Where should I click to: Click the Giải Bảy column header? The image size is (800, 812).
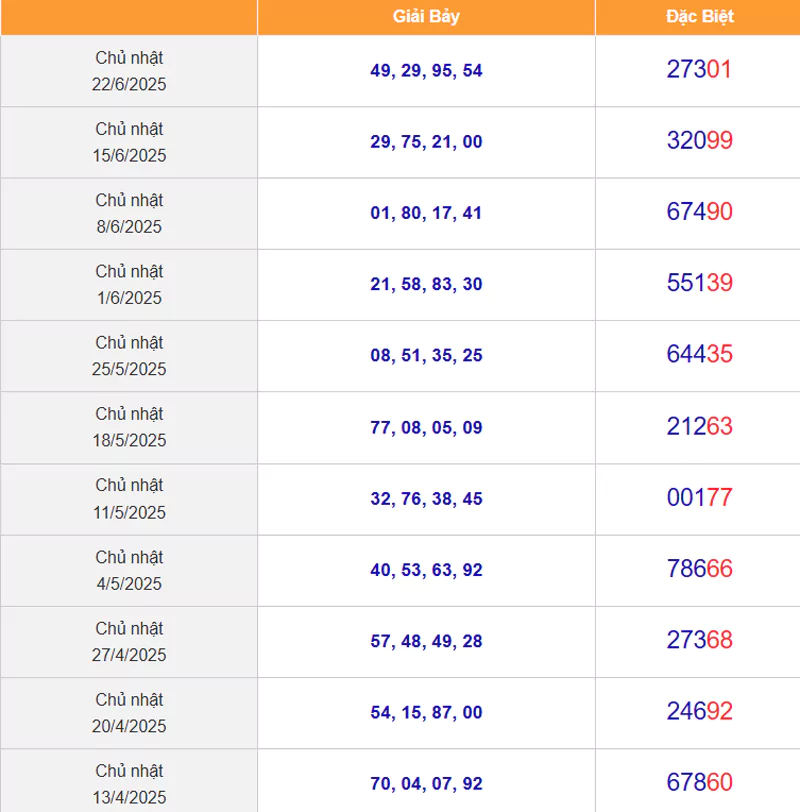tap(426, 17)
